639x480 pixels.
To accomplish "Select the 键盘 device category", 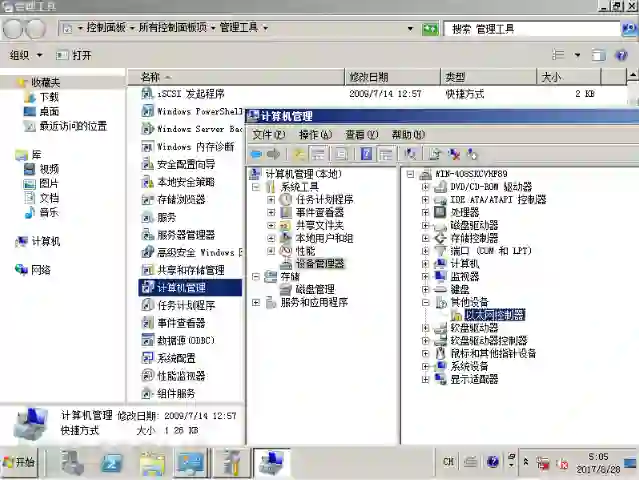I will coord(460,289).
